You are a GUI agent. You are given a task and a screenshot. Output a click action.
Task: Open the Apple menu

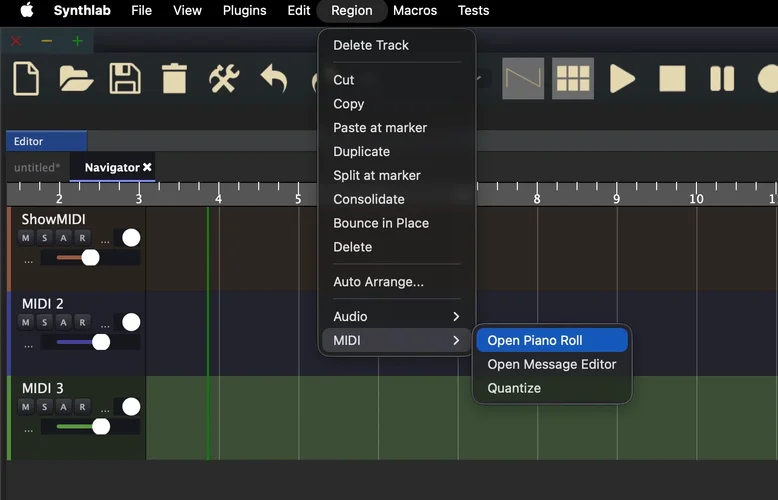pyautogui.click(x=27, y=10)
